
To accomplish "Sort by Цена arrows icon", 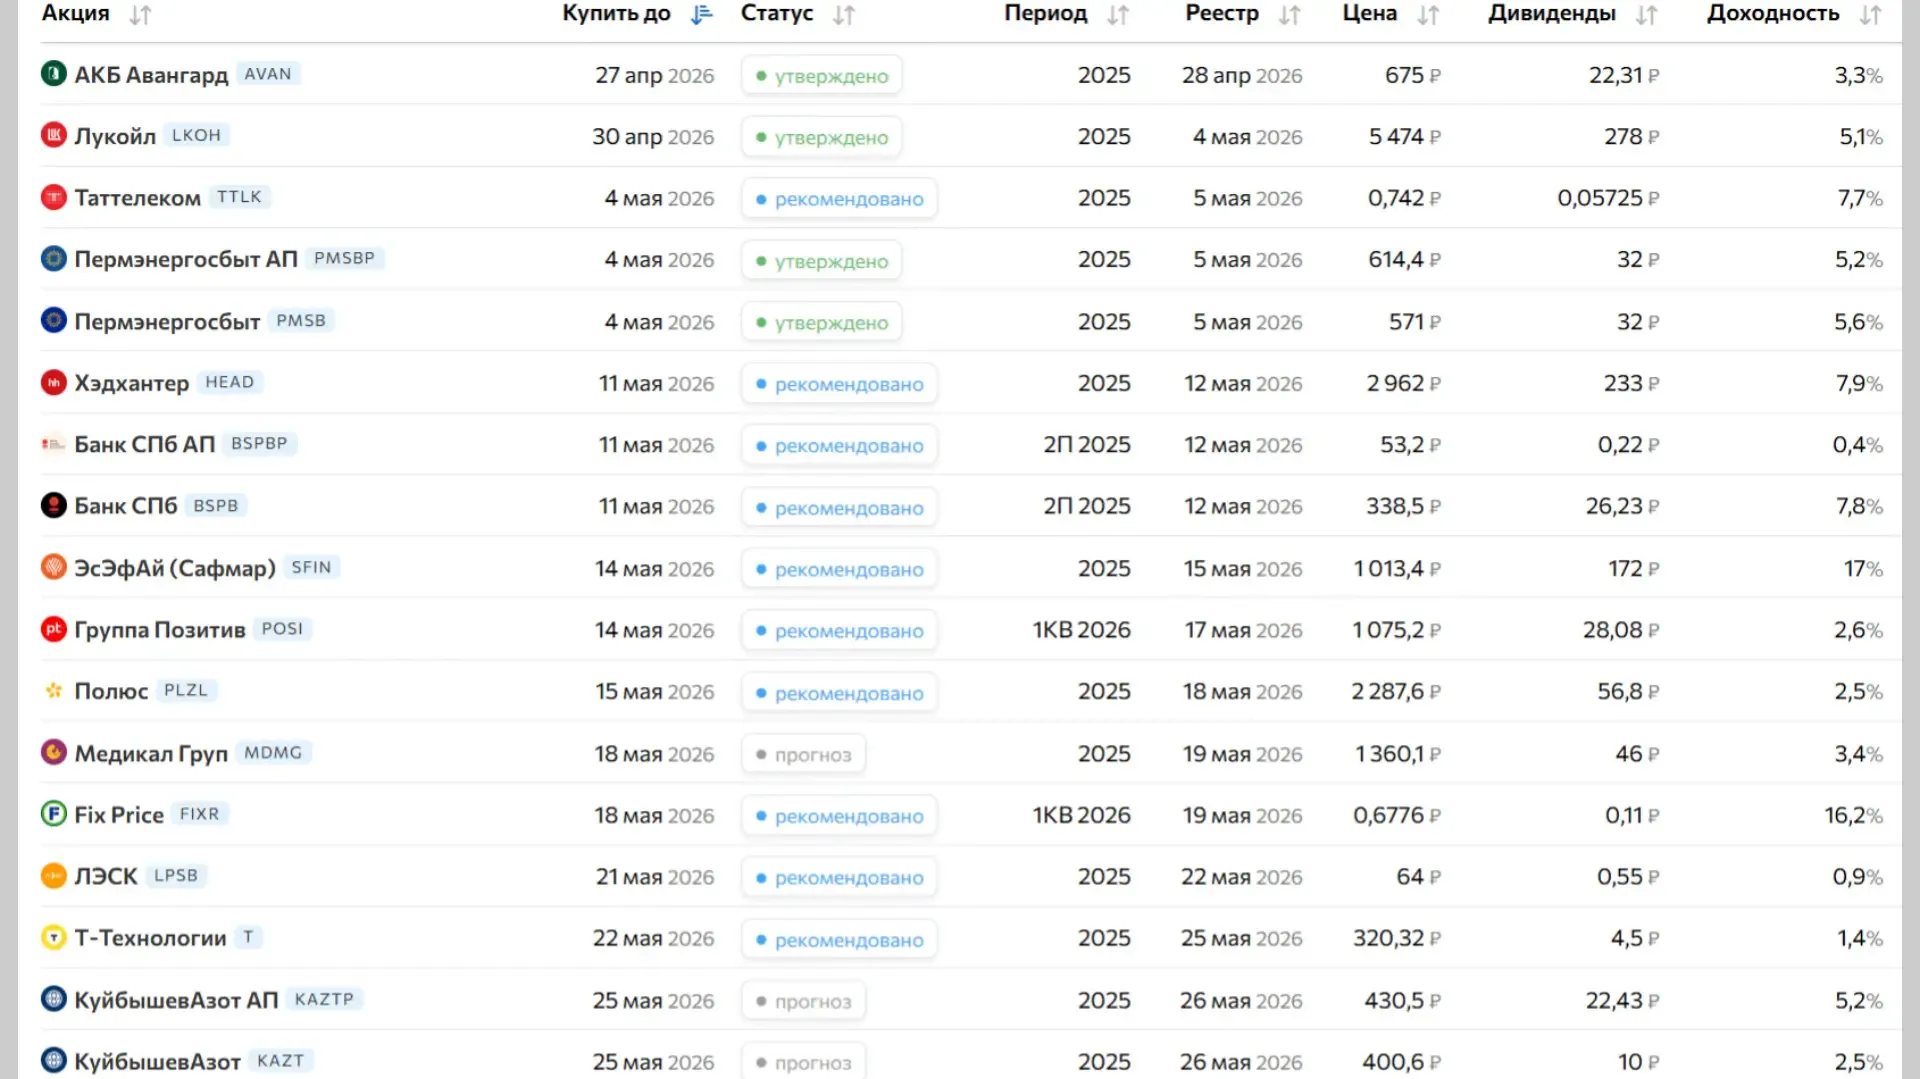I will coord(1428,15).
